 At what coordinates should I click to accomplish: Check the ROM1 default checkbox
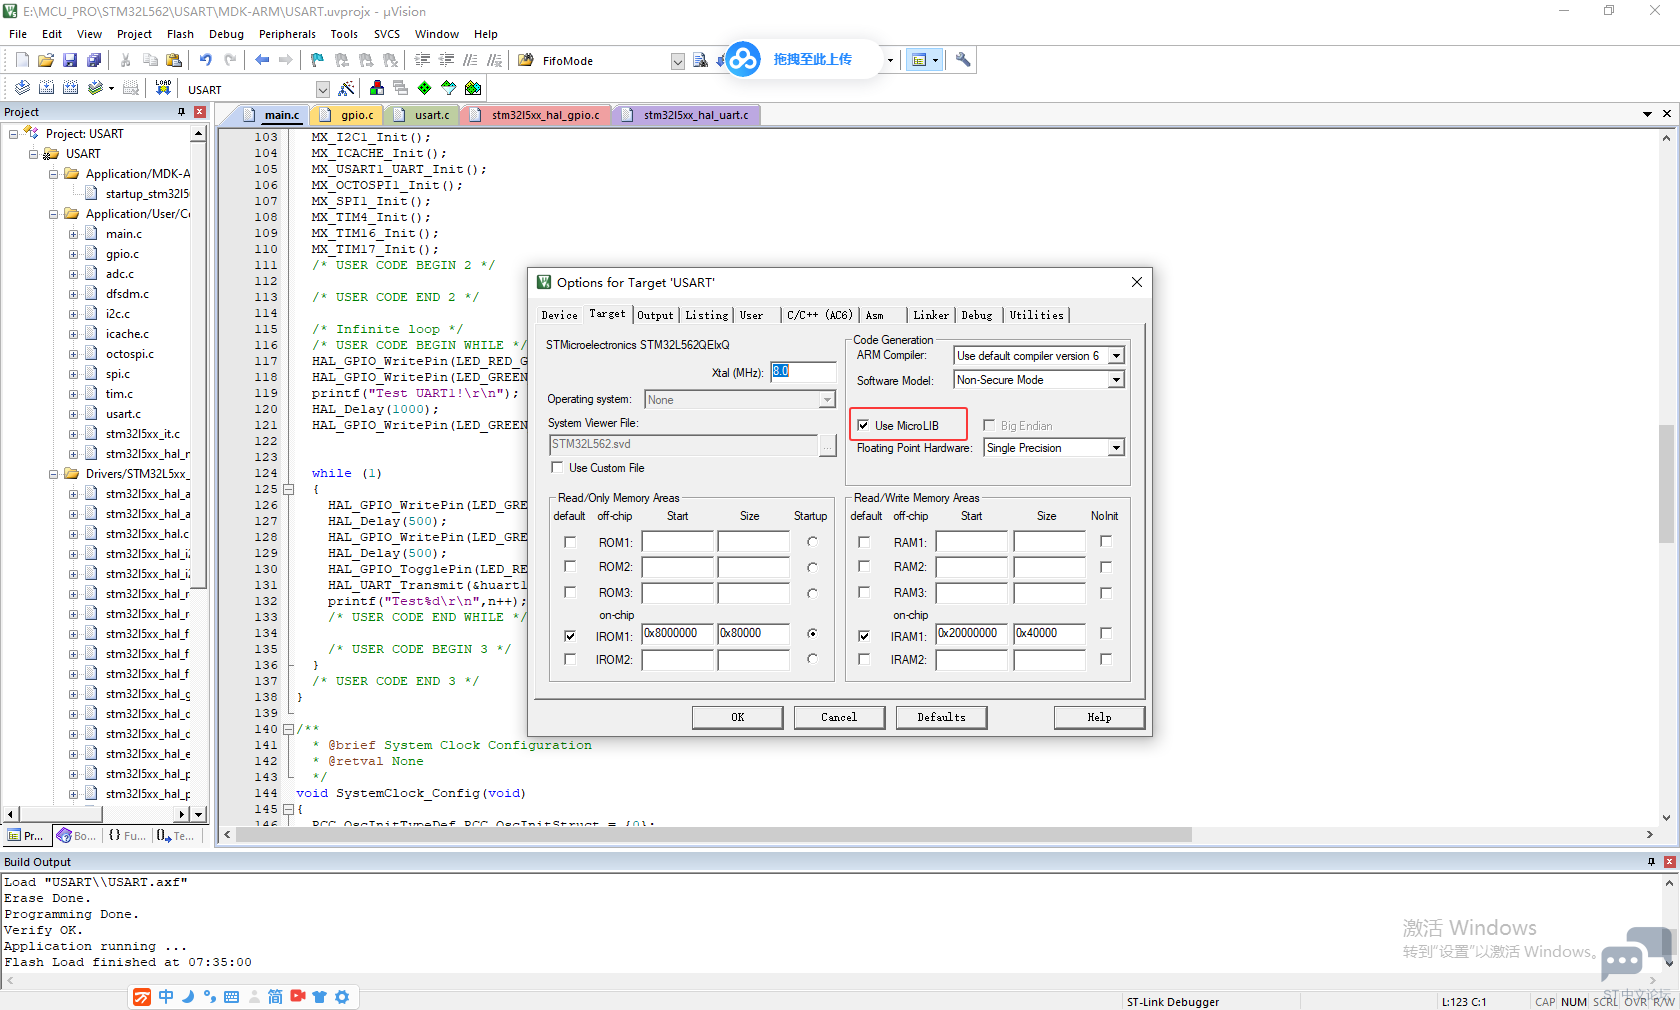click(x=570, y=542)
